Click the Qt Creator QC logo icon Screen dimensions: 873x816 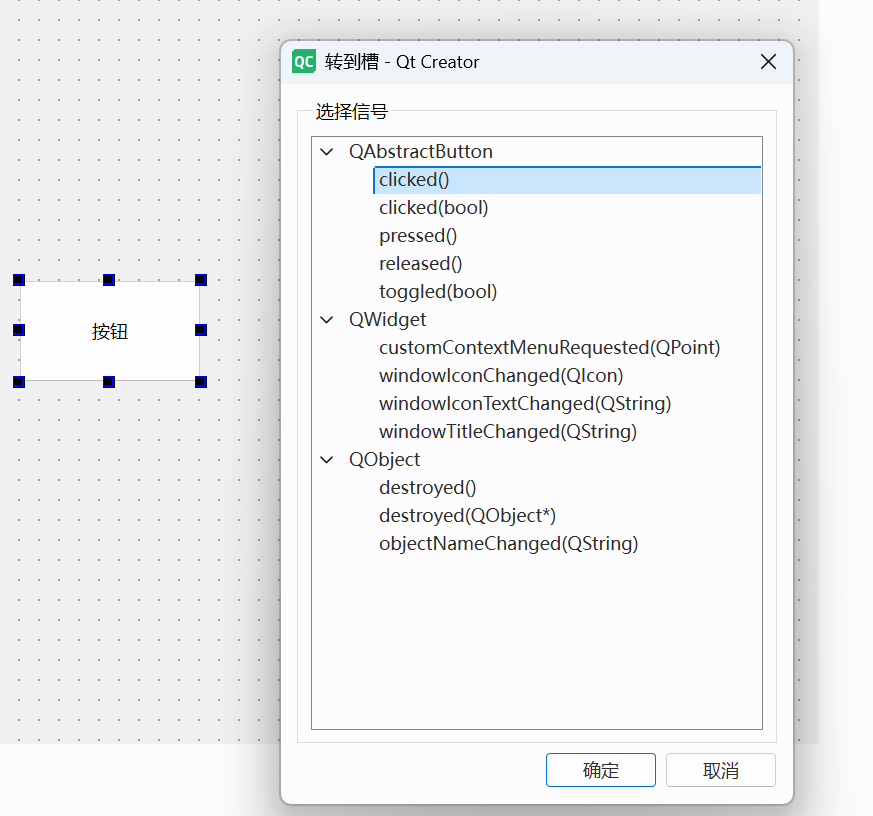tap(304, 62)
